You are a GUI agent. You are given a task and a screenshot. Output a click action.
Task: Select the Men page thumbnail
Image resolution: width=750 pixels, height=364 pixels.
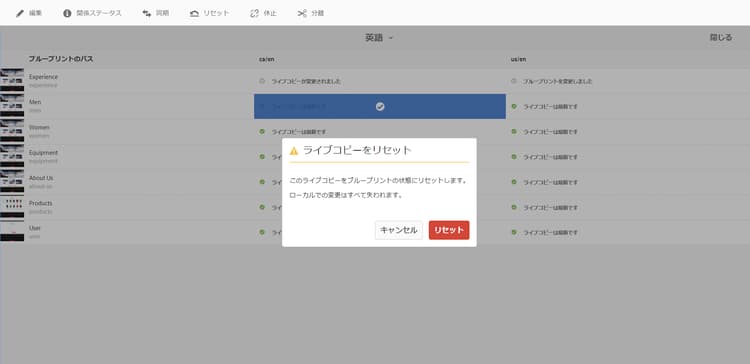click(12, 106)
